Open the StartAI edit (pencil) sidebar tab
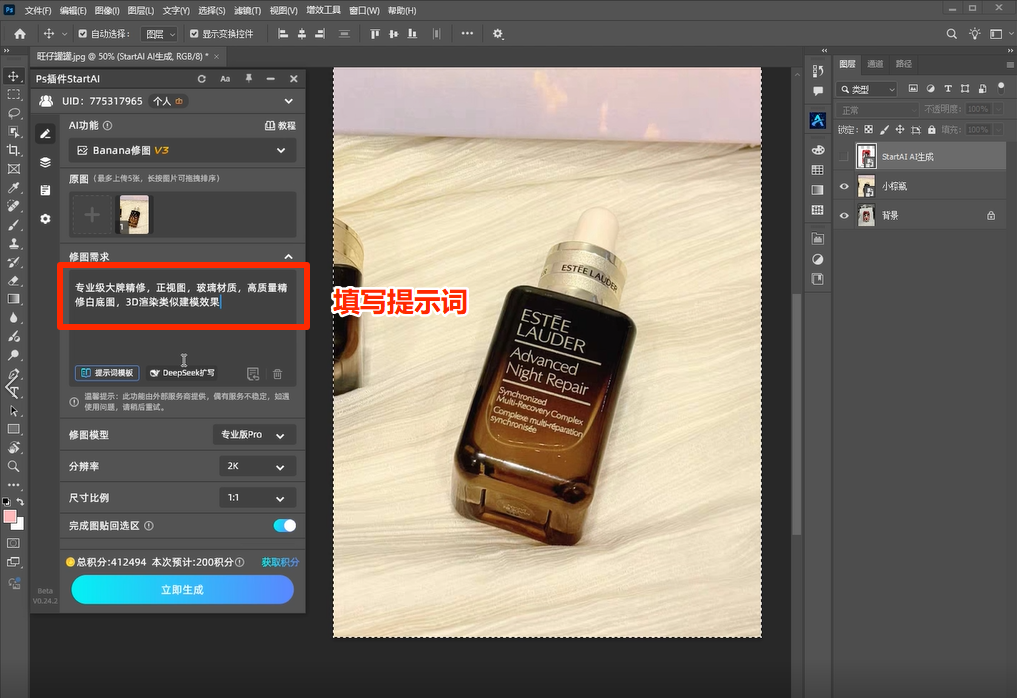 pyautogui.click(x=45, y=134)
